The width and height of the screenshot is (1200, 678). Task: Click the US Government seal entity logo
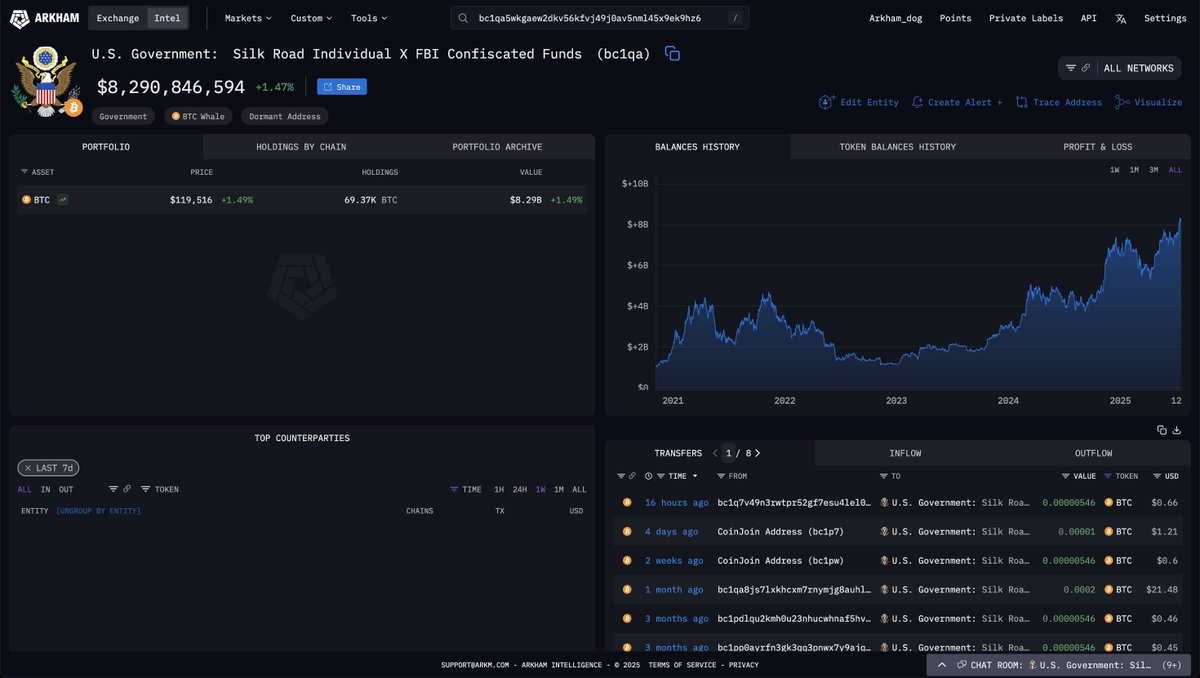(44, 83)
